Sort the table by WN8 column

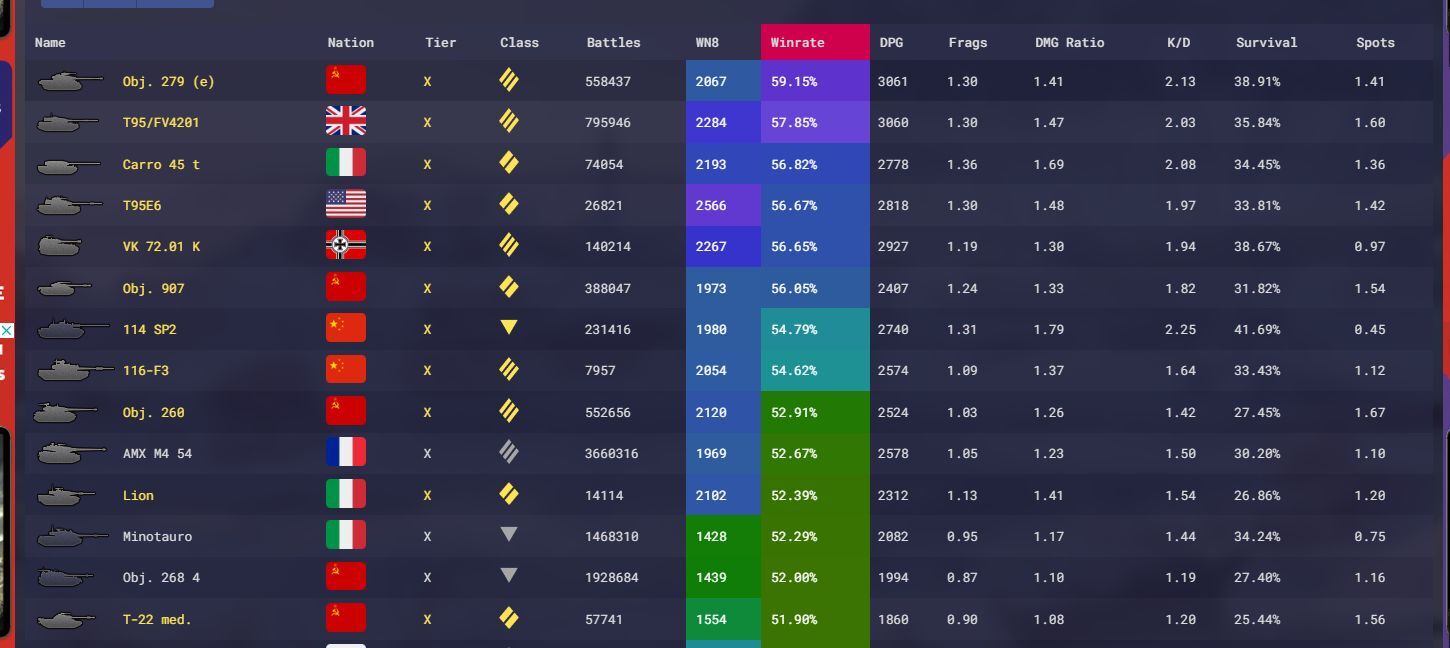pos(707,42)
